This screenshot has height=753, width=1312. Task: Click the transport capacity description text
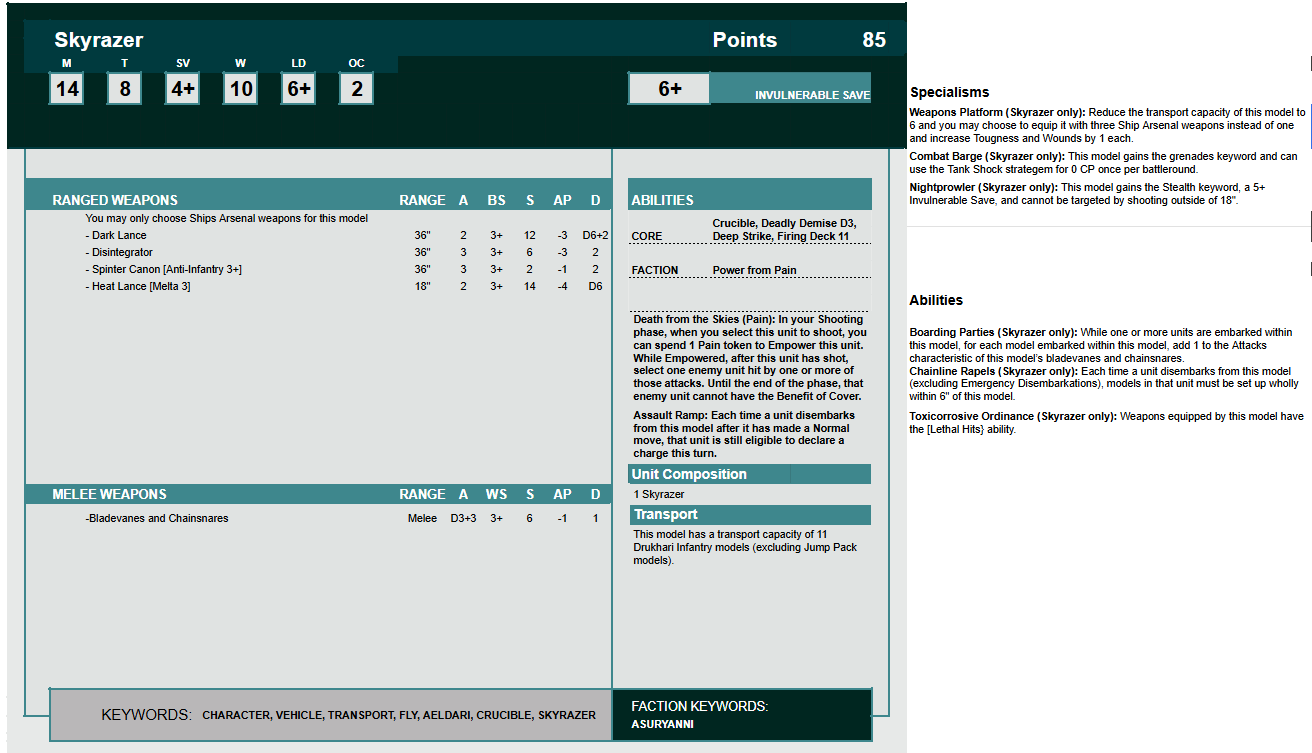pos(745,547)
